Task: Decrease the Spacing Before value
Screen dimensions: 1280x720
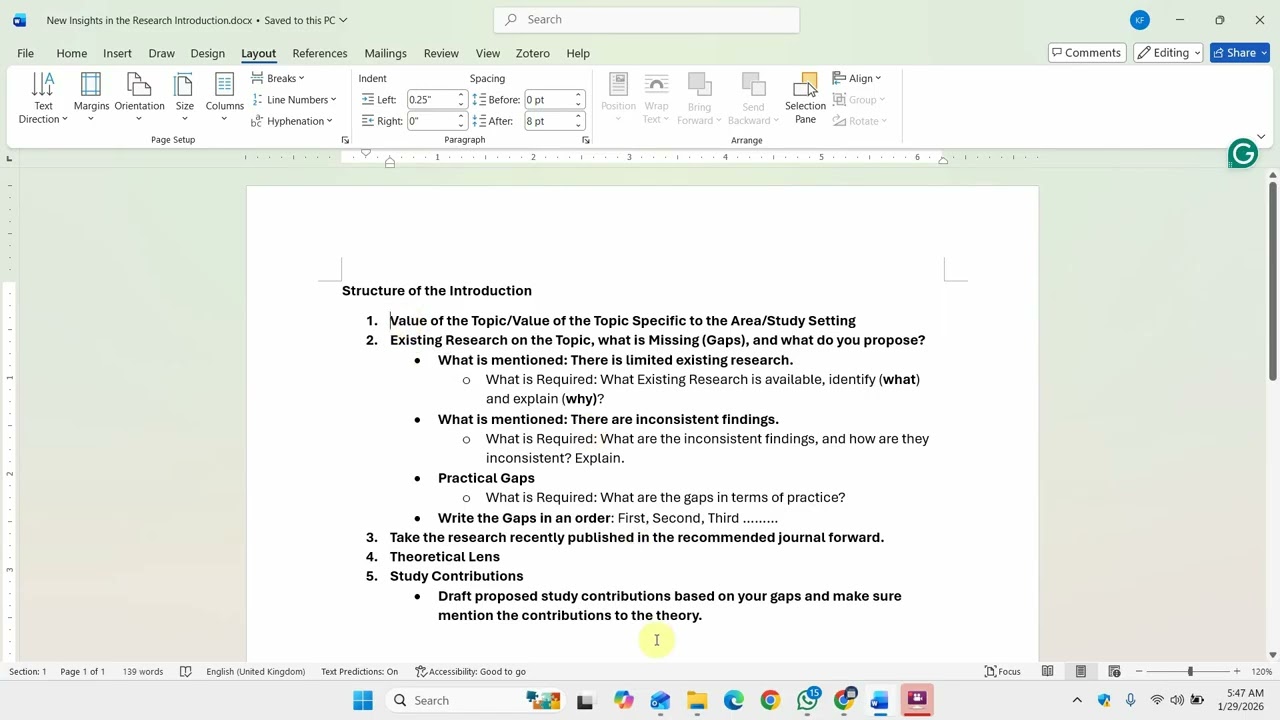Action: coord(578,104)
